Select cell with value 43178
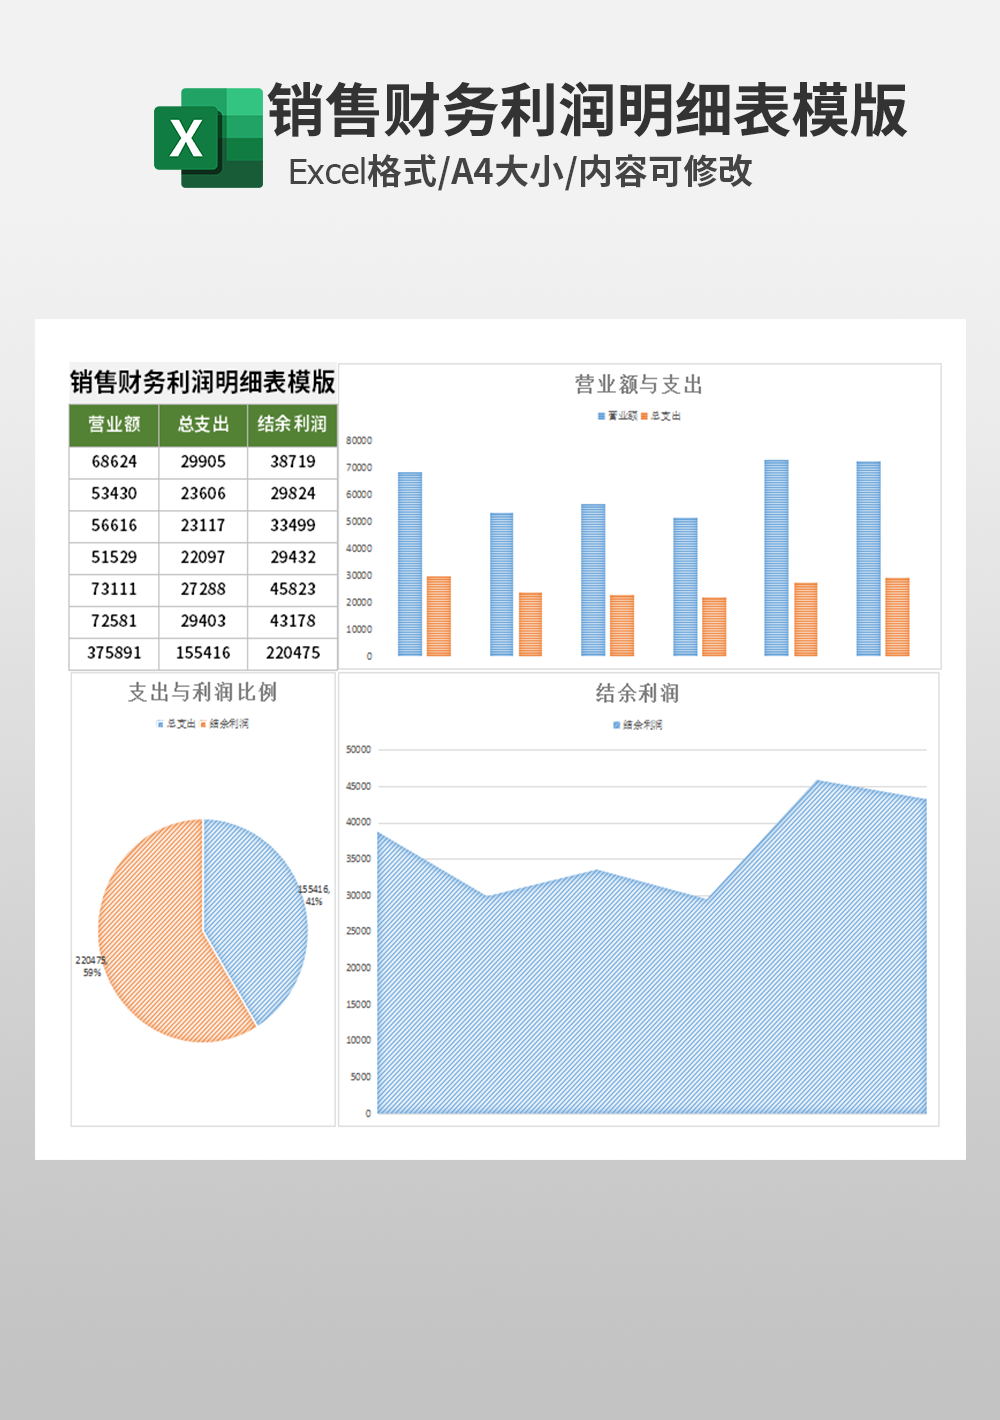 click(x=292, y=622)
